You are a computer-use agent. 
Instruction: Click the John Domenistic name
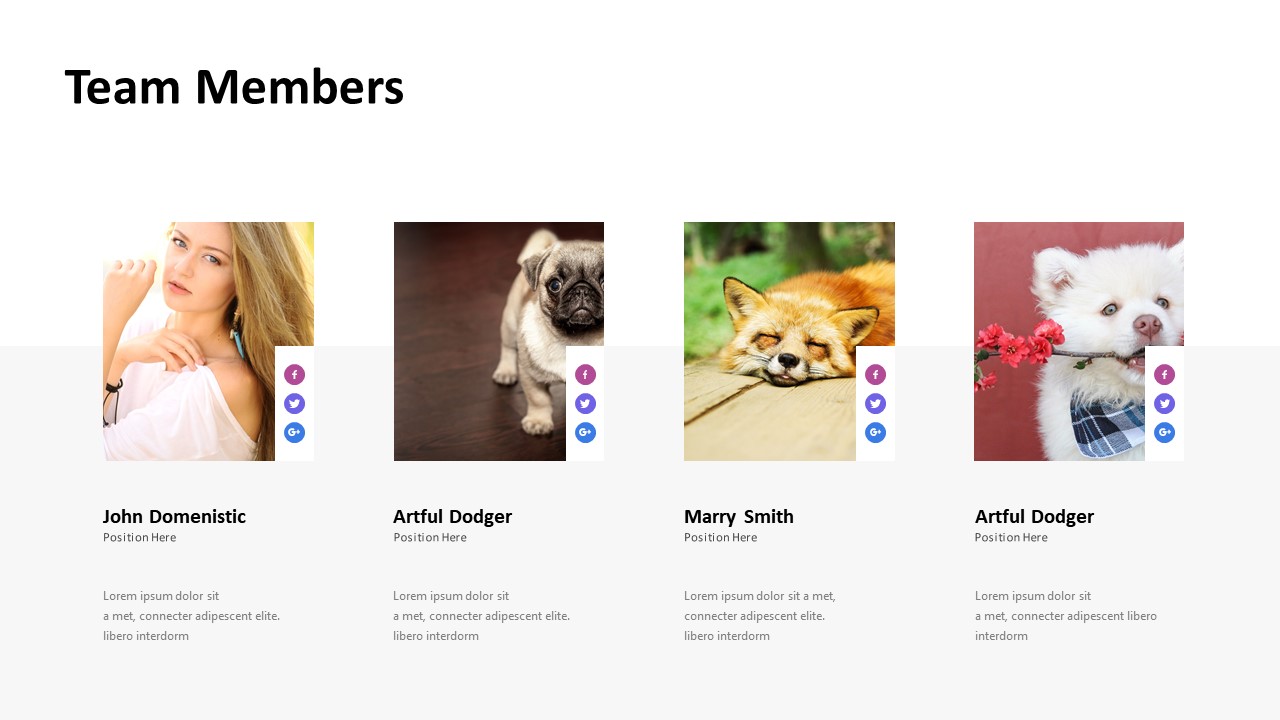pos(174,517)
